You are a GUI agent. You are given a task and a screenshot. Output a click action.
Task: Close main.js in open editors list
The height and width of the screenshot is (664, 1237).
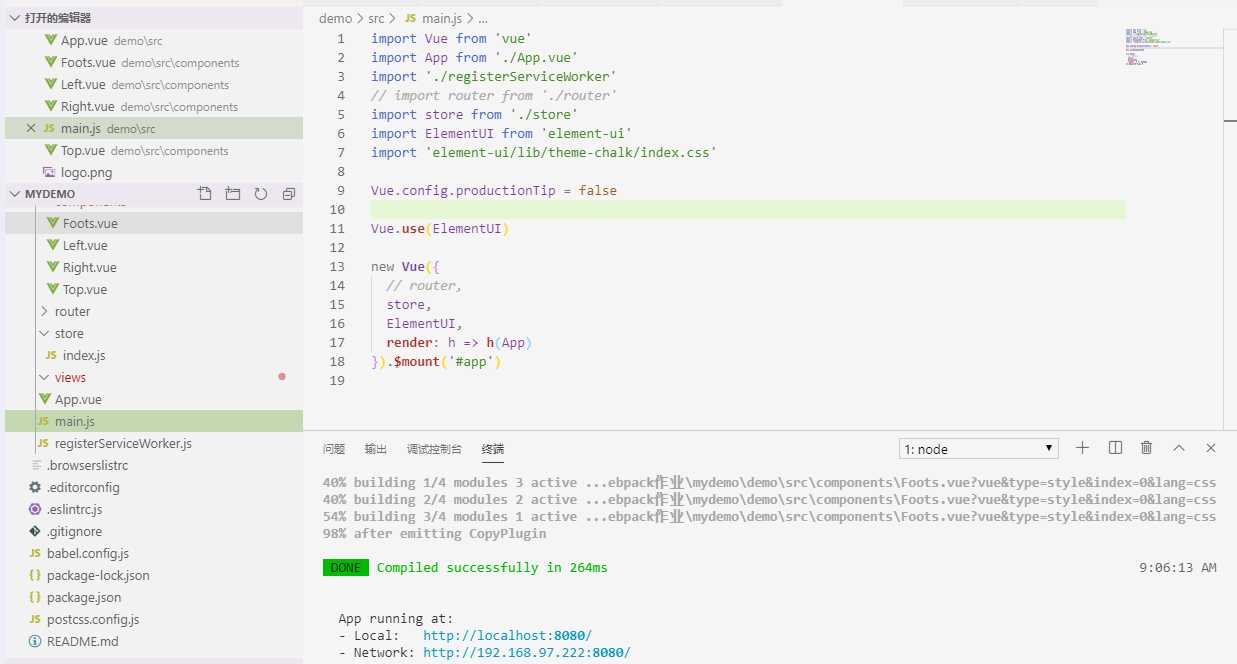coord(31,128)
